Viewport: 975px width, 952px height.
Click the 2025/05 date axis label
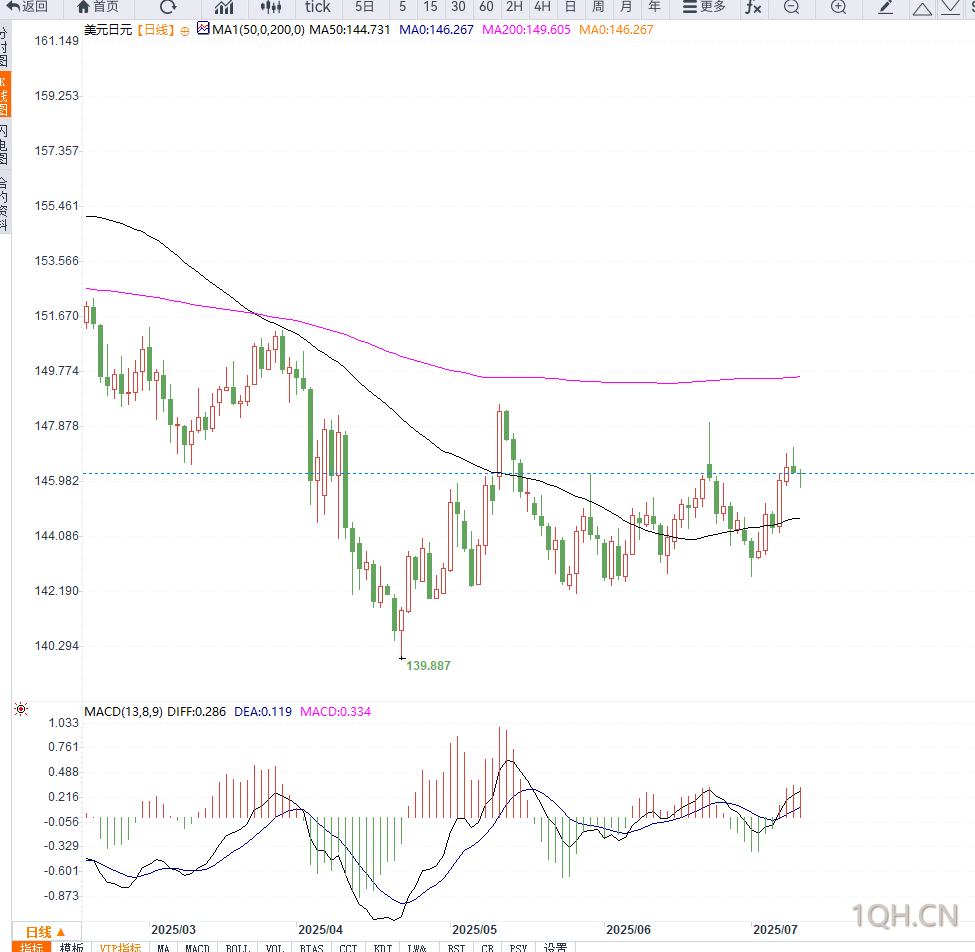click(474, 930)
